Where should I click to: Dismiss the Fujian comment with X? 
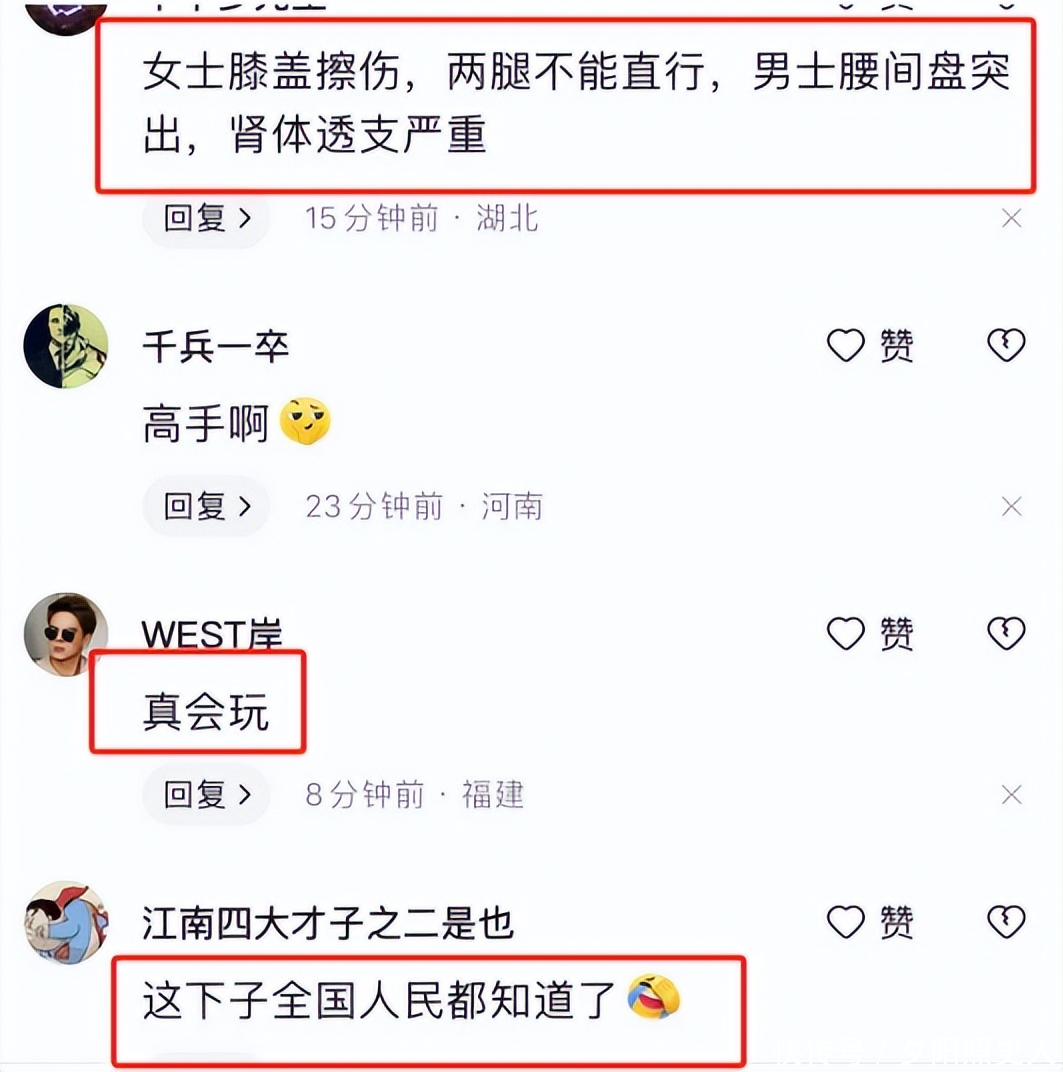click(1012, 795)
